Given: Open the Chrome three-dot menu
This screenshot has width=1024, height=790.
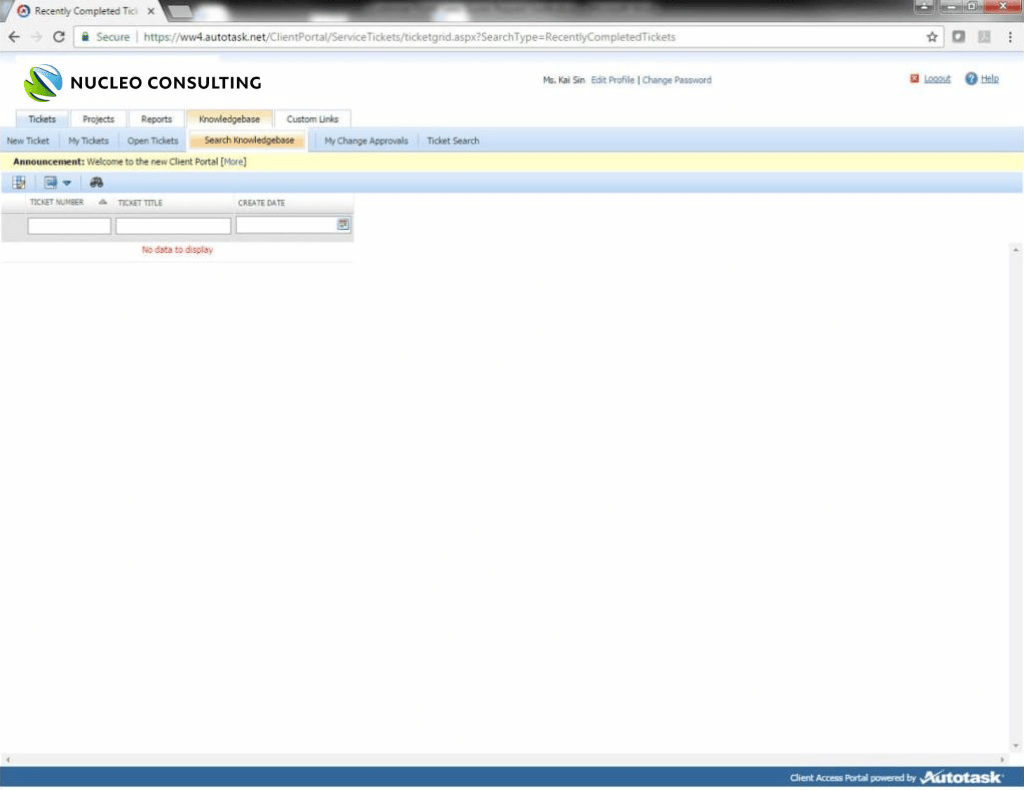Looking at the screenshot, I should [1008, 37].
